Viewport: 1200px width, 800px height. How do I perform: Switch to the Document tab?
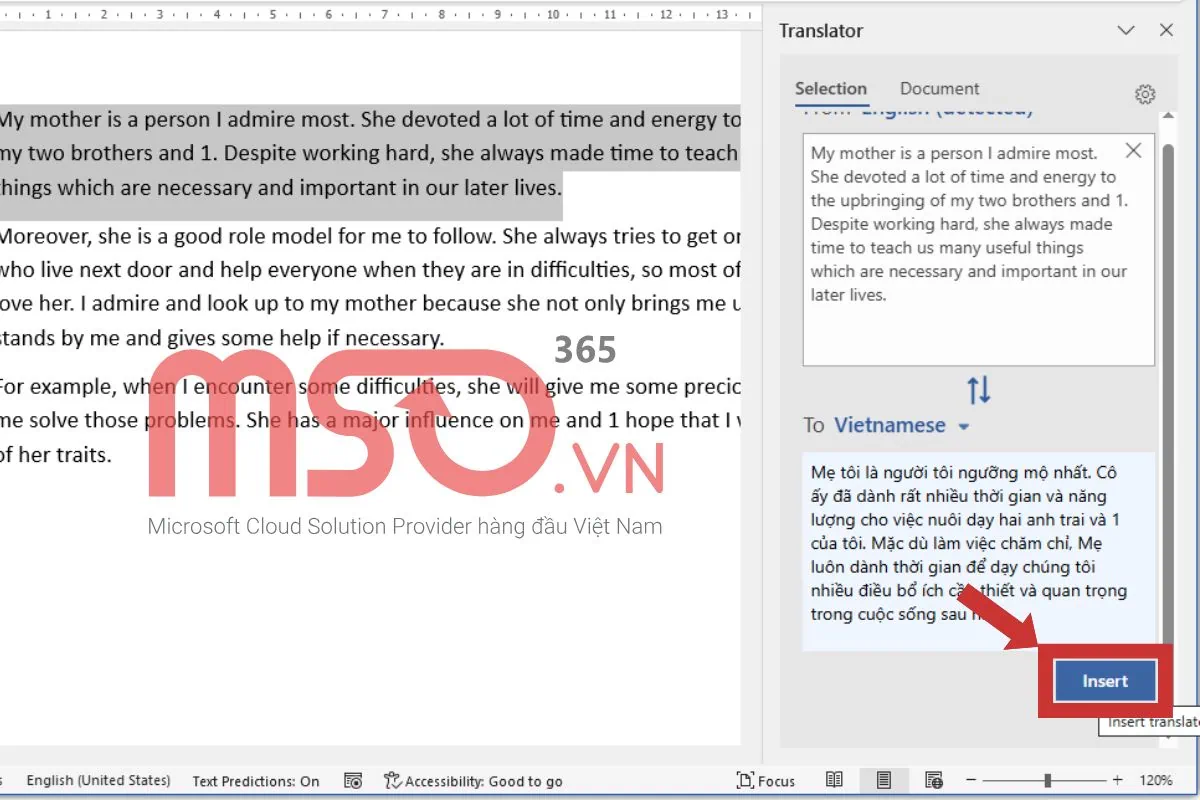[939, 89]
